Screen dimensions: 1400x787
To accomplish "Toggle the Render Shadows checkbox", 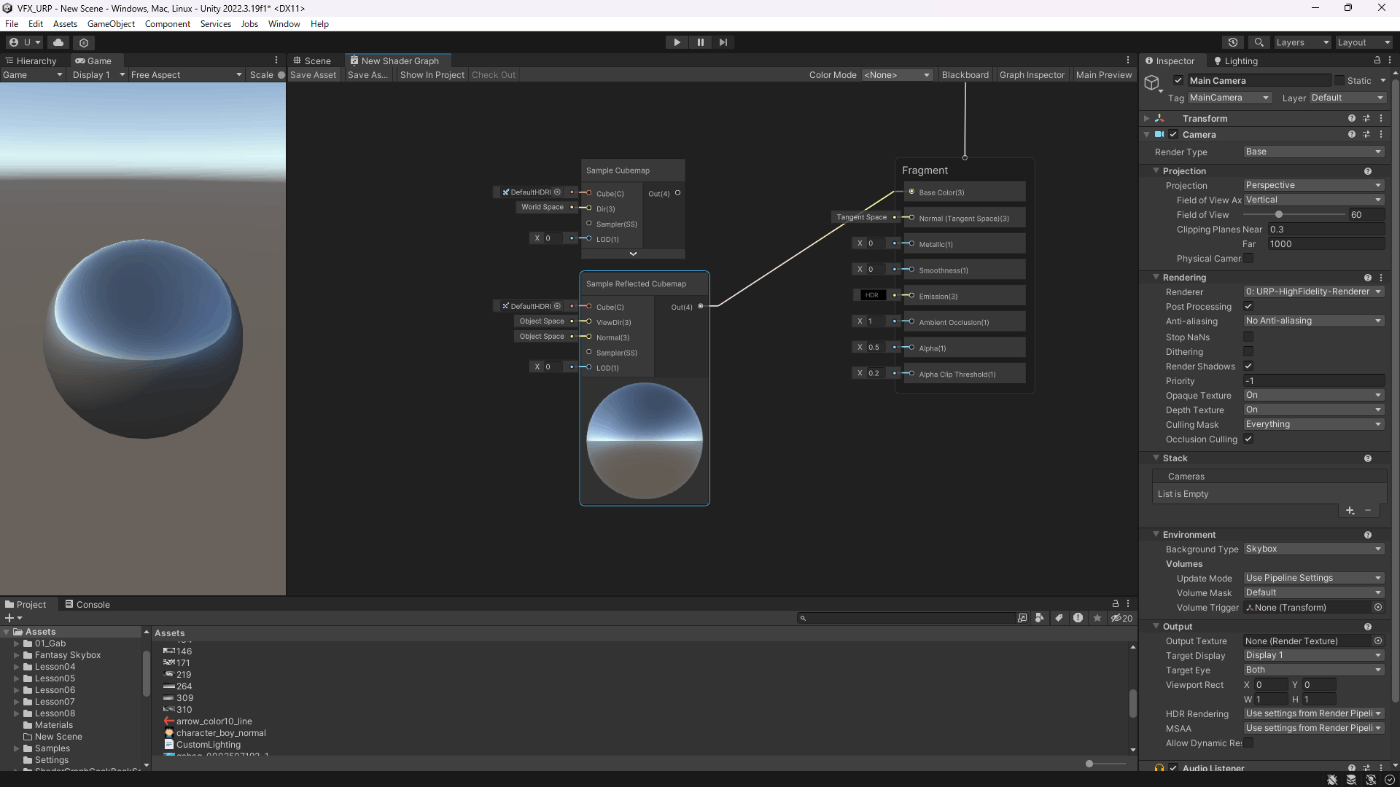I will click(1248, 366).
